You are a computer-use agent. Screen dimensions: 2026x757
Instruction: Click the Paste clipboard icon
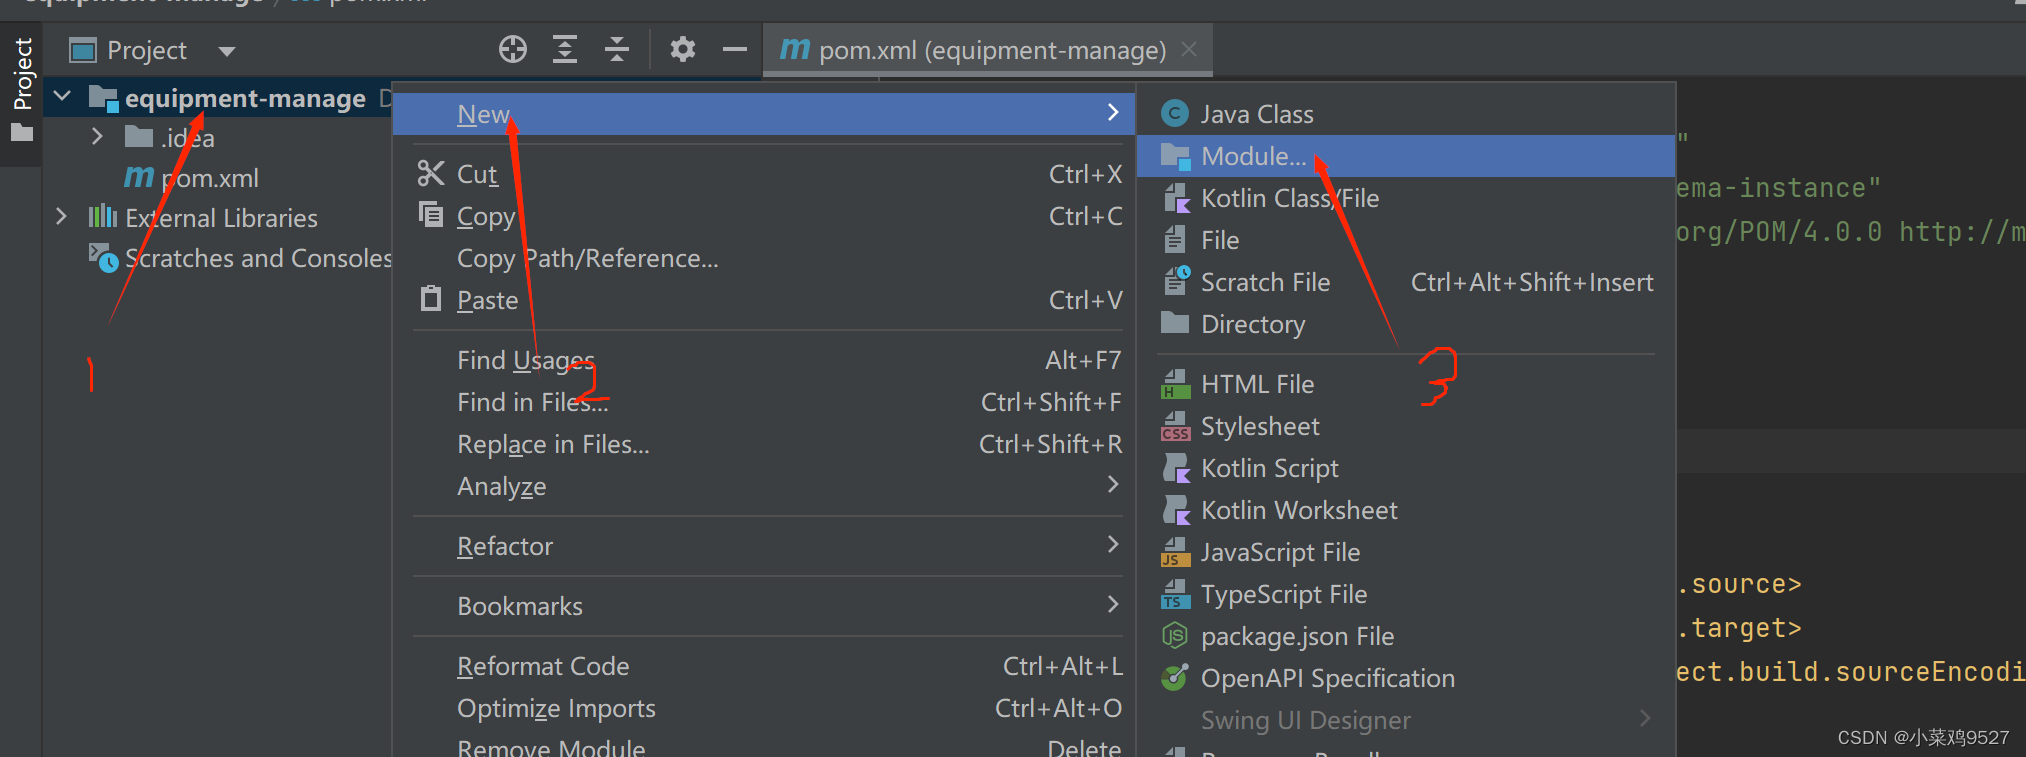[431, 298]
